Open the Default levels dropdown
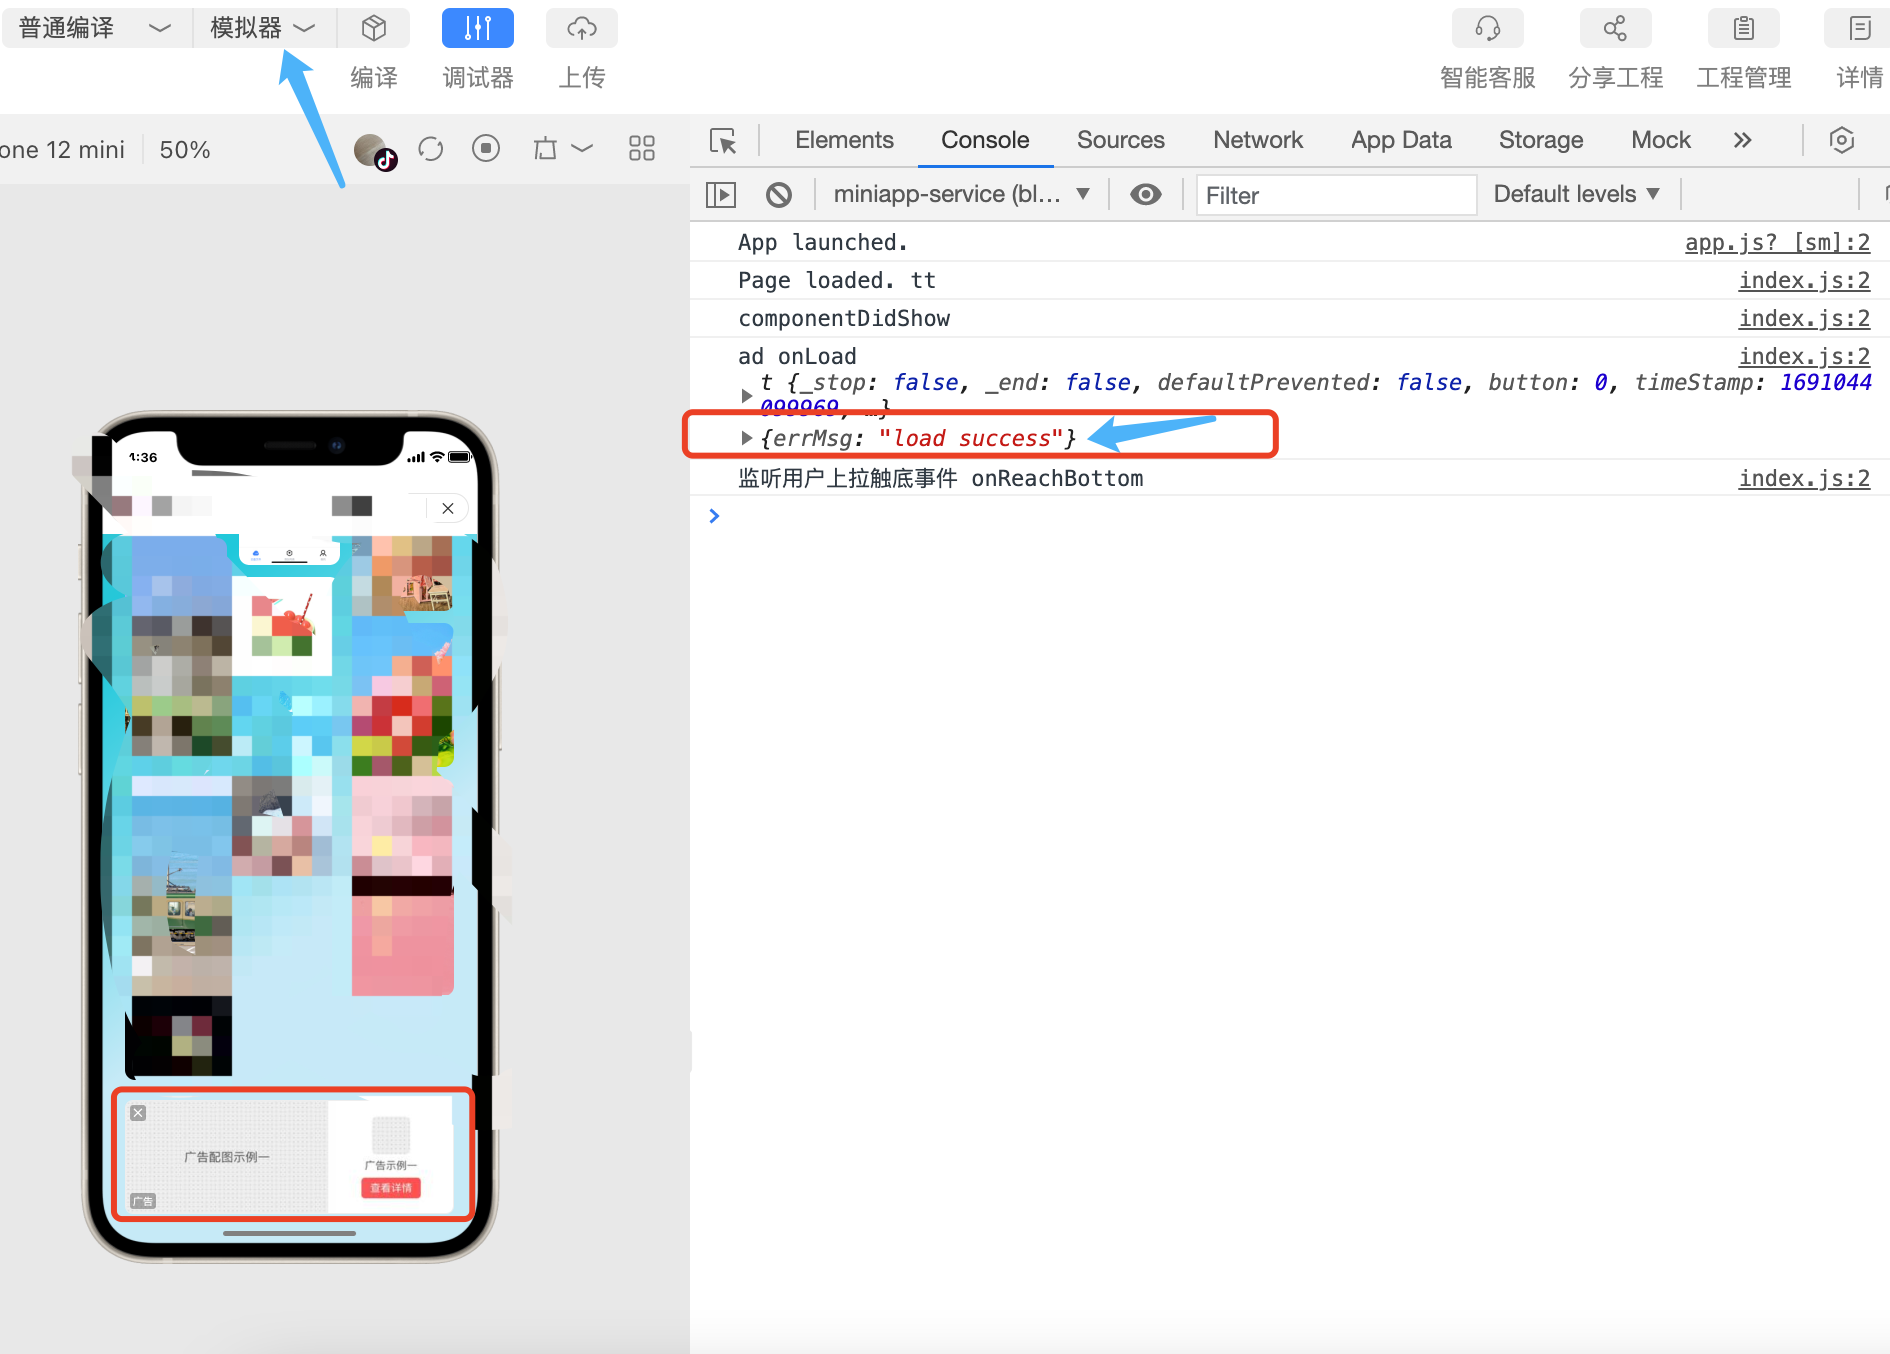 pos(1576,194)
